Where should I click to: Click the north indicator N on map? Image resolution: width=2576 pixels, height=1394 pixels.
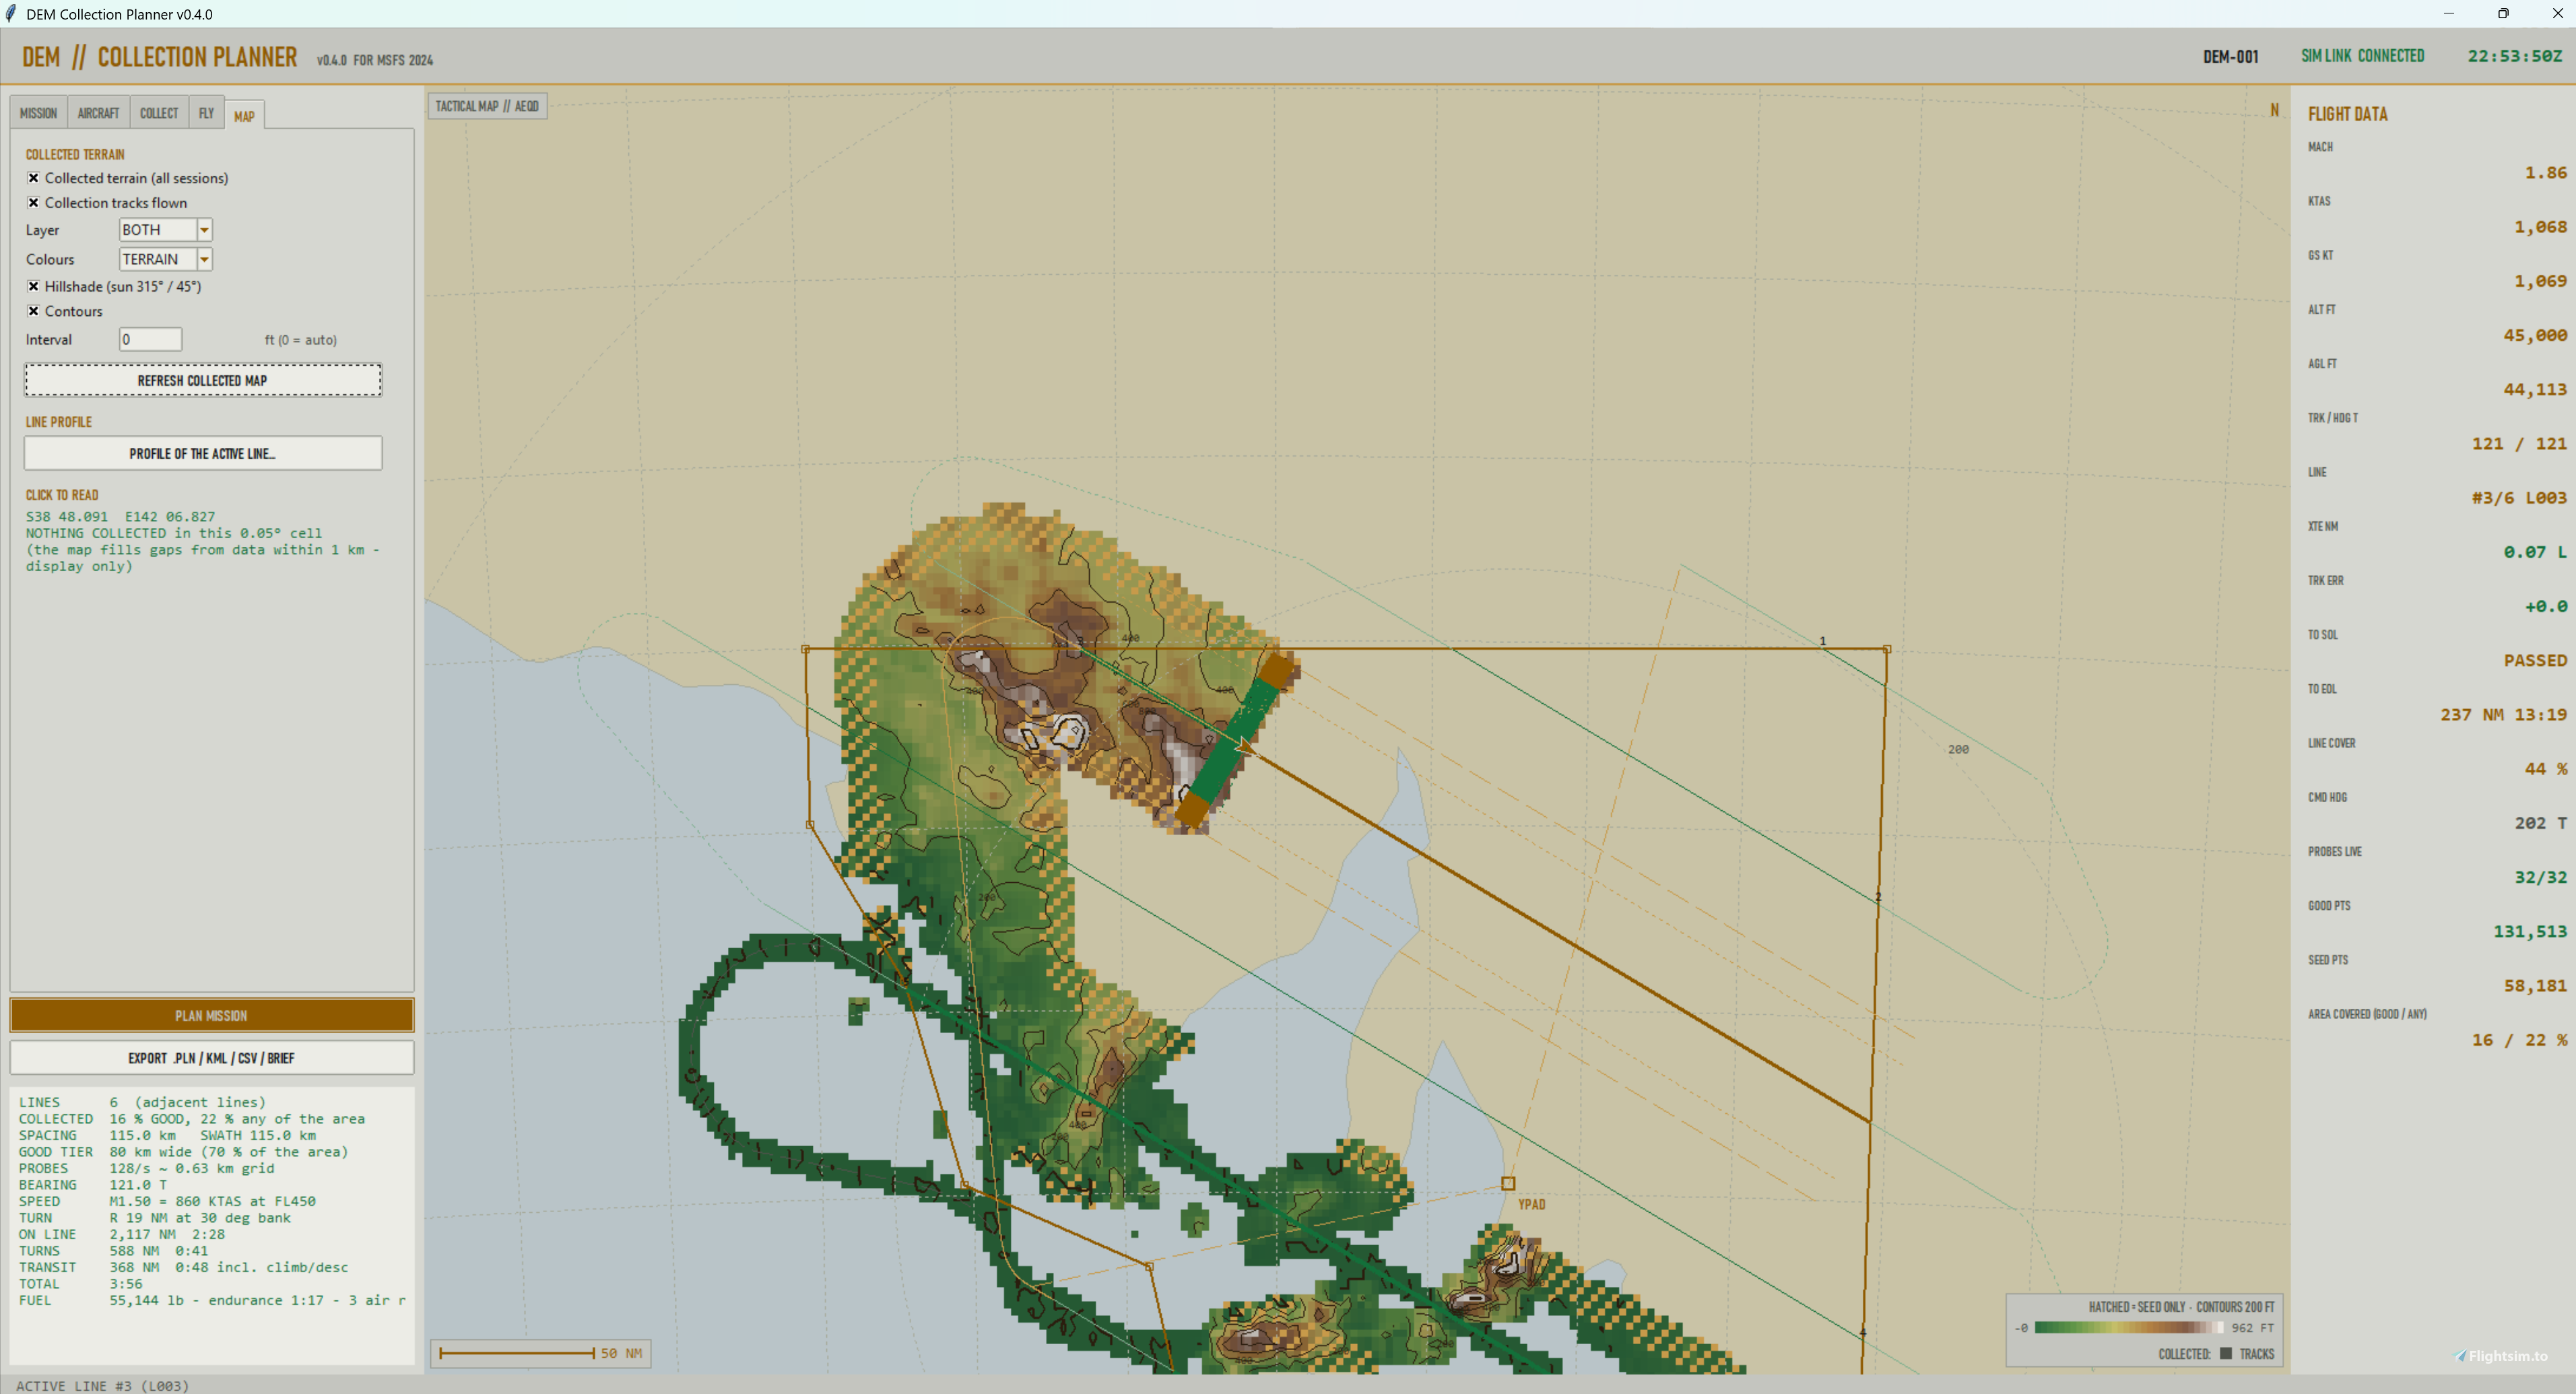(x=2274, y=110)
